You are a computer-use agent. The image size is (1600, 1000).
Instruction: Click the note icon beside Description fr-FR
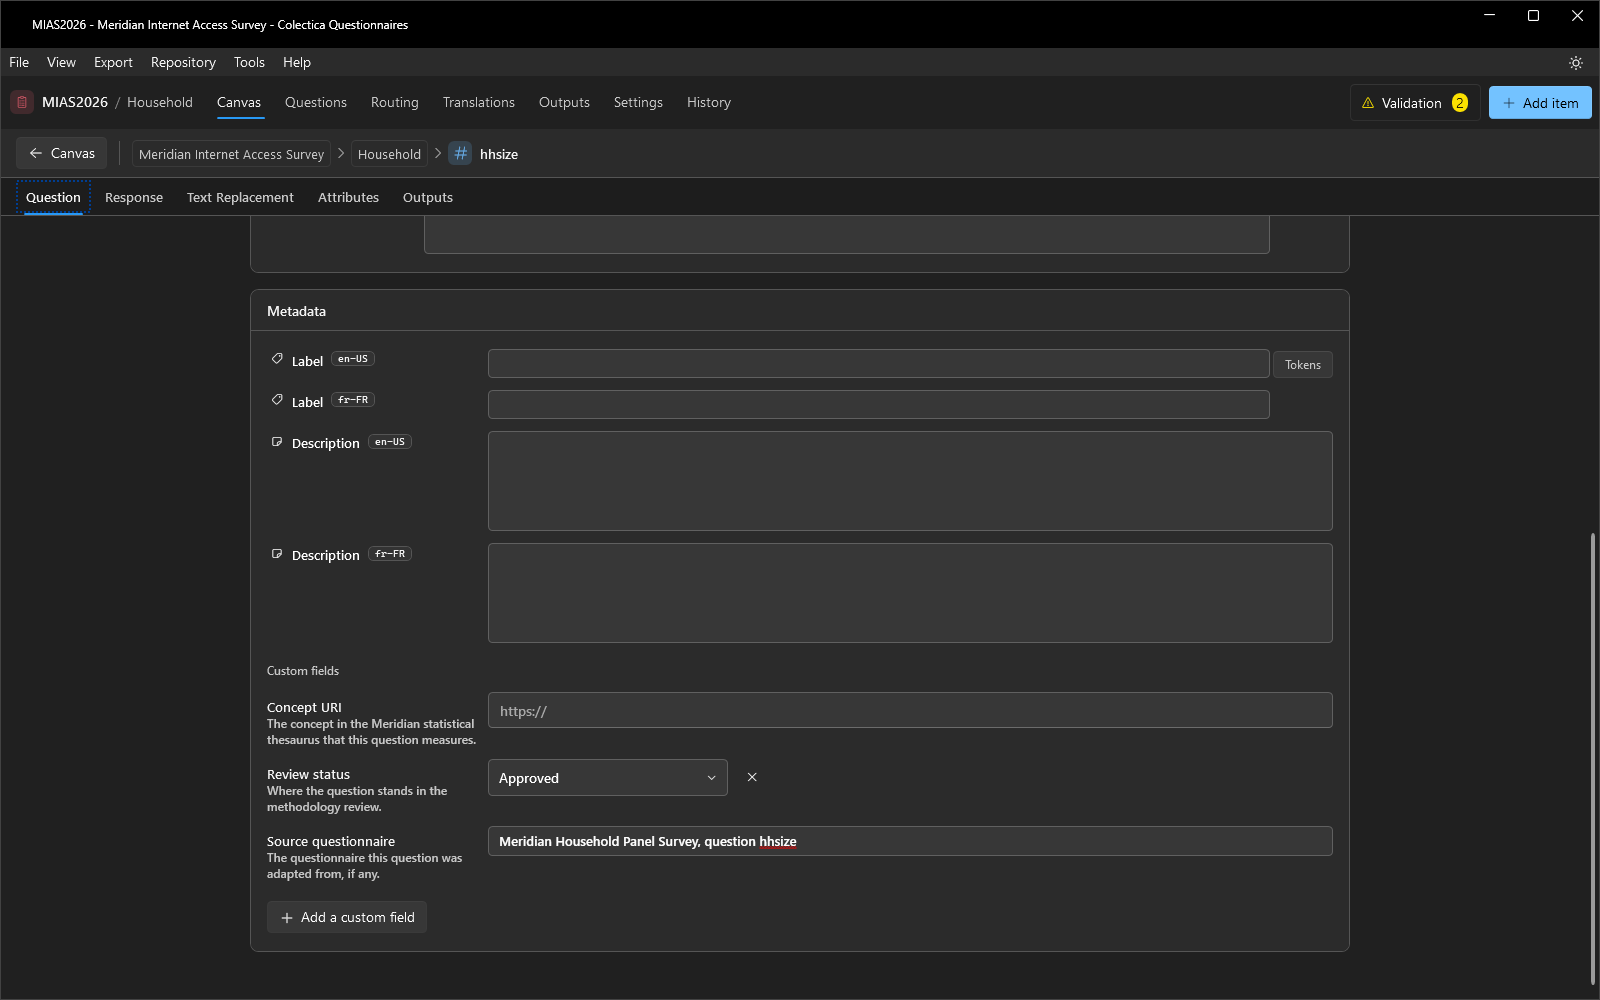277,554
